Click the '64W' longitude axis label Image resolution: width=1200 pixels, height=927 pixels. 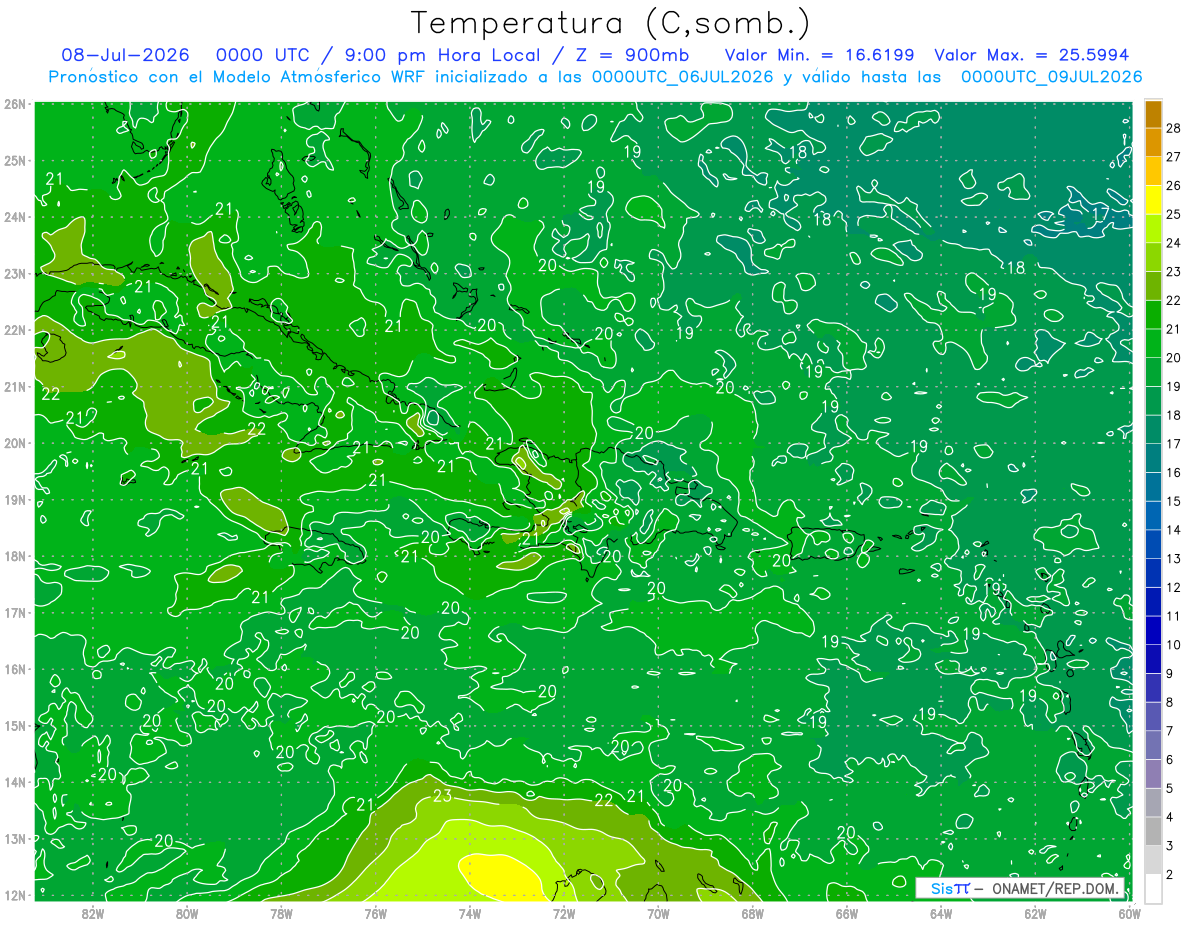pos(941,912)
